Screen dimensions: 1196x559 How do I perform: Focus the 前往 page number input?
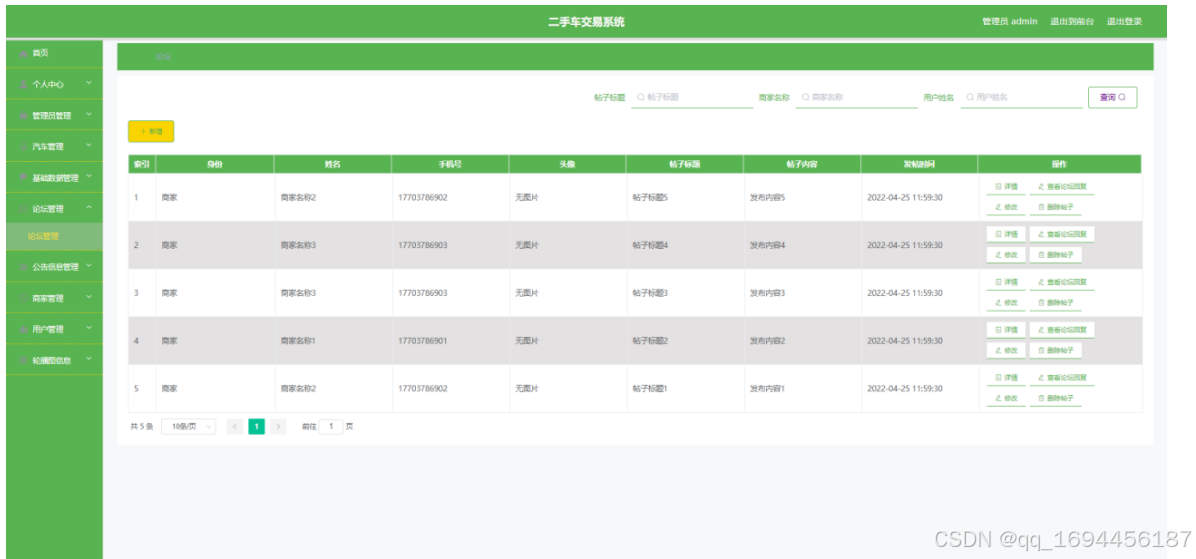(x=330, y=426)
